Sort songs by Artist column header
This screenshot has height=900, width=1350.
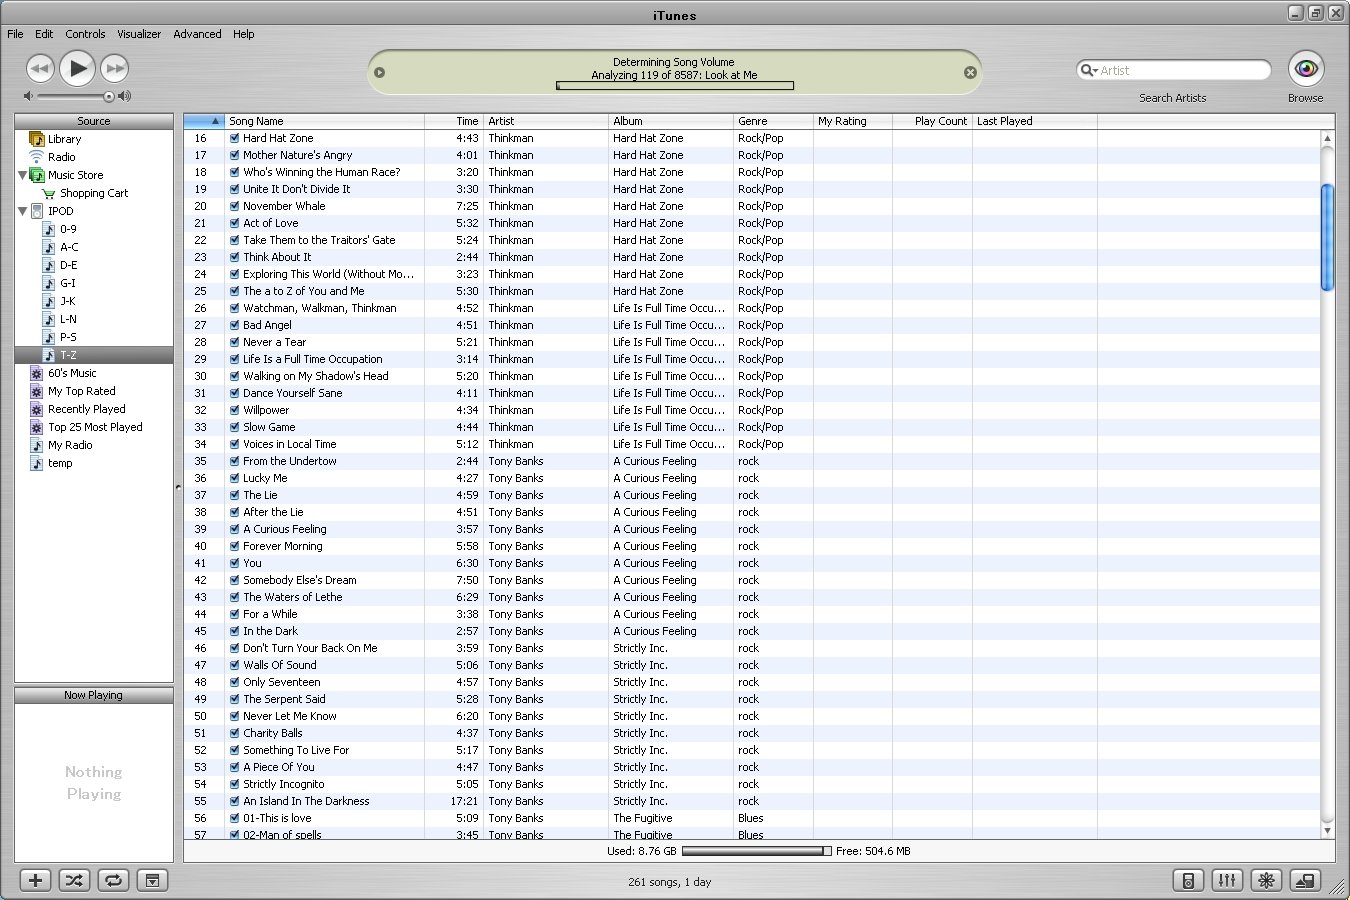click(x=545, y=121)
